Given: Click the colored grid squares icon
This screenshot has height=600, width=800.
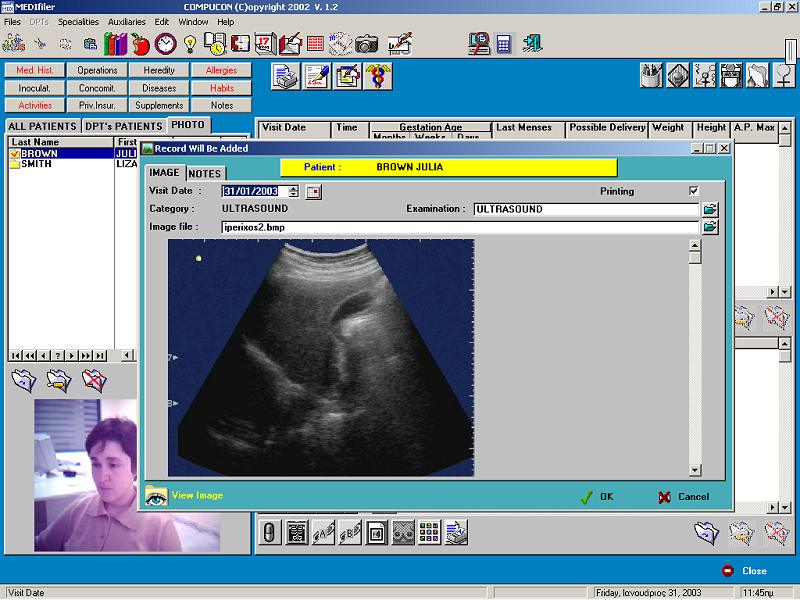Looking at the screenshot, I should pyautogui.click(x=429, y=534).
